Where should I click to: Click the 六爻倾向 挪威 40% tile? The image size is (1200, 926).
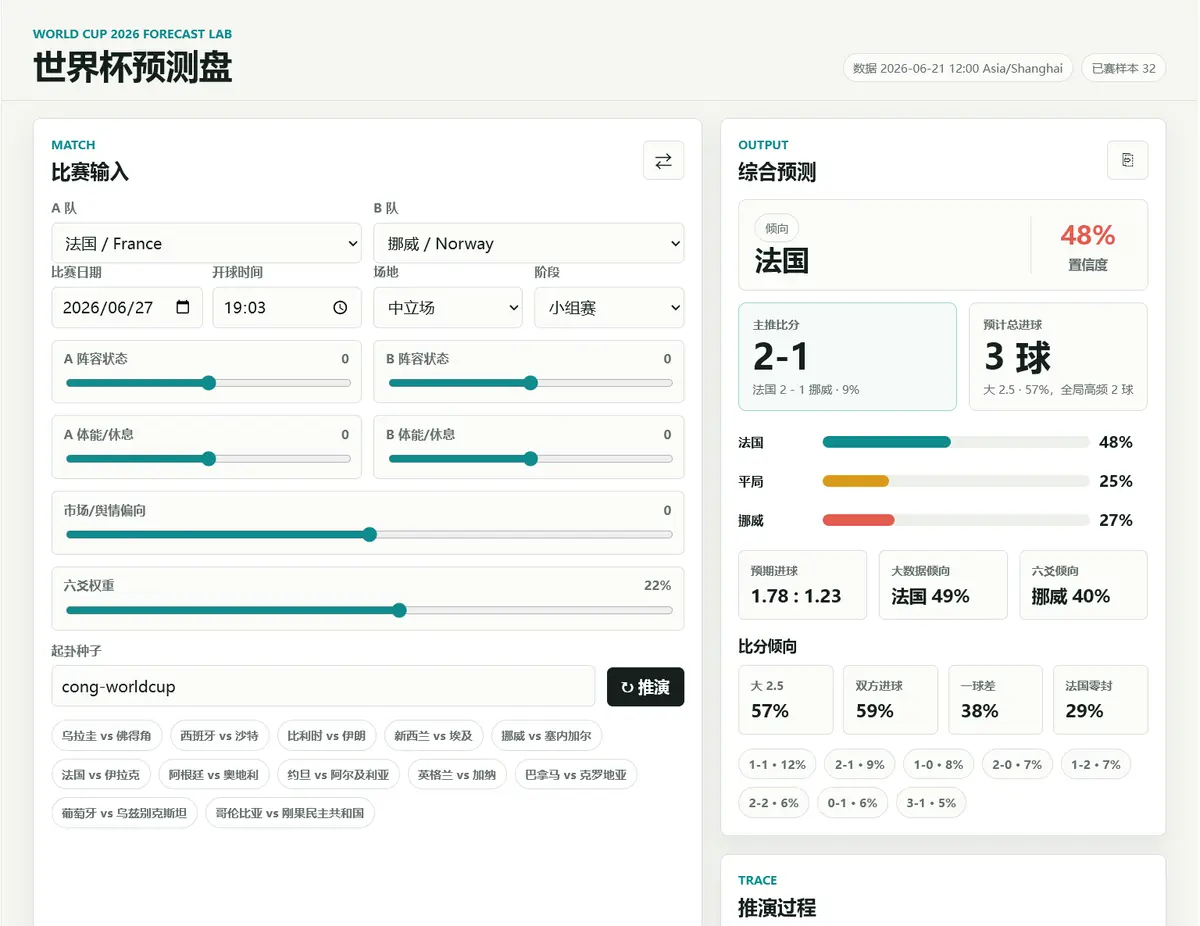tap(1084, 585)
